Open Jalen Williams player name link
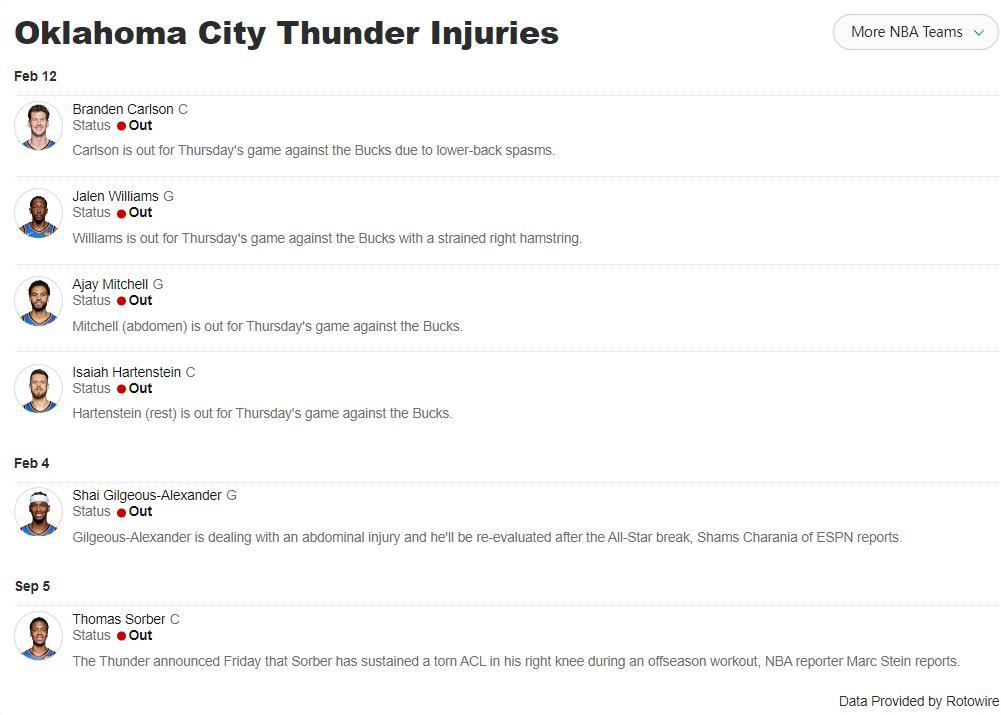This screenshot has height=715, width=1001. (115, 196)
